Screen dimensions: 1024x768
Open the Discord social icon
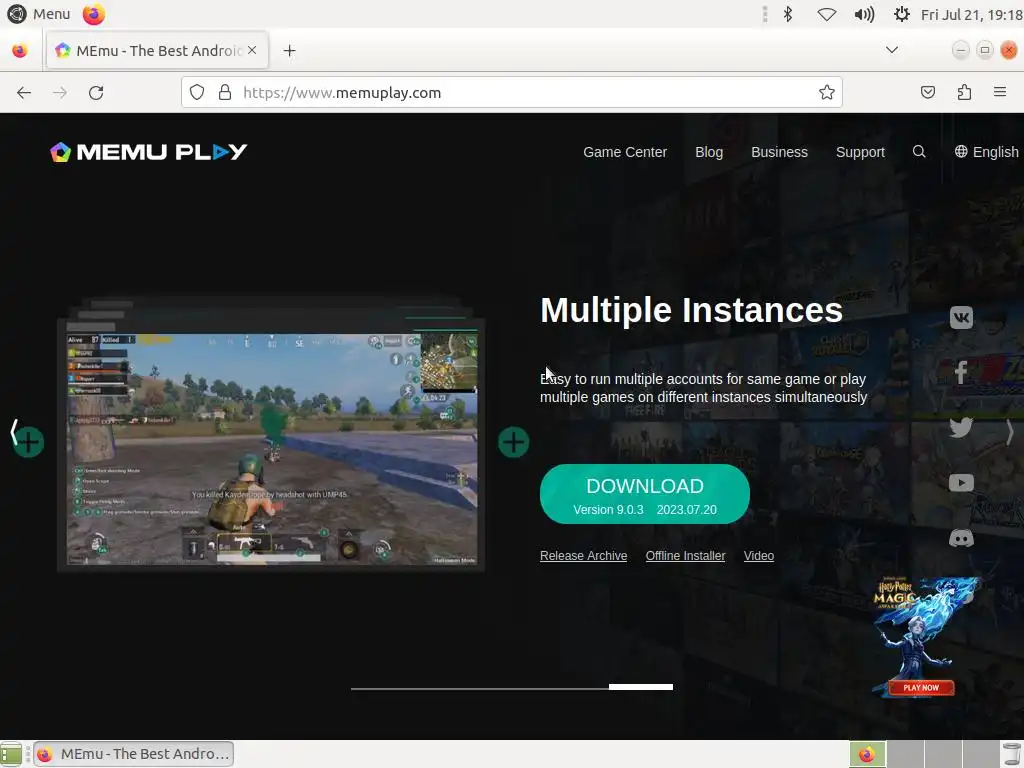point(961,538)
